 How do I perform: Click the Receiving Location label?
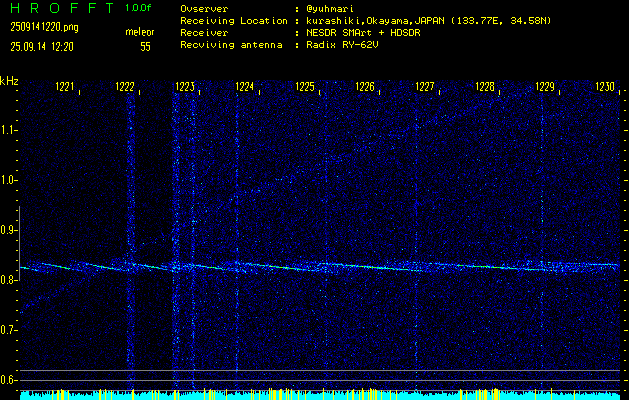pos(234,21)
